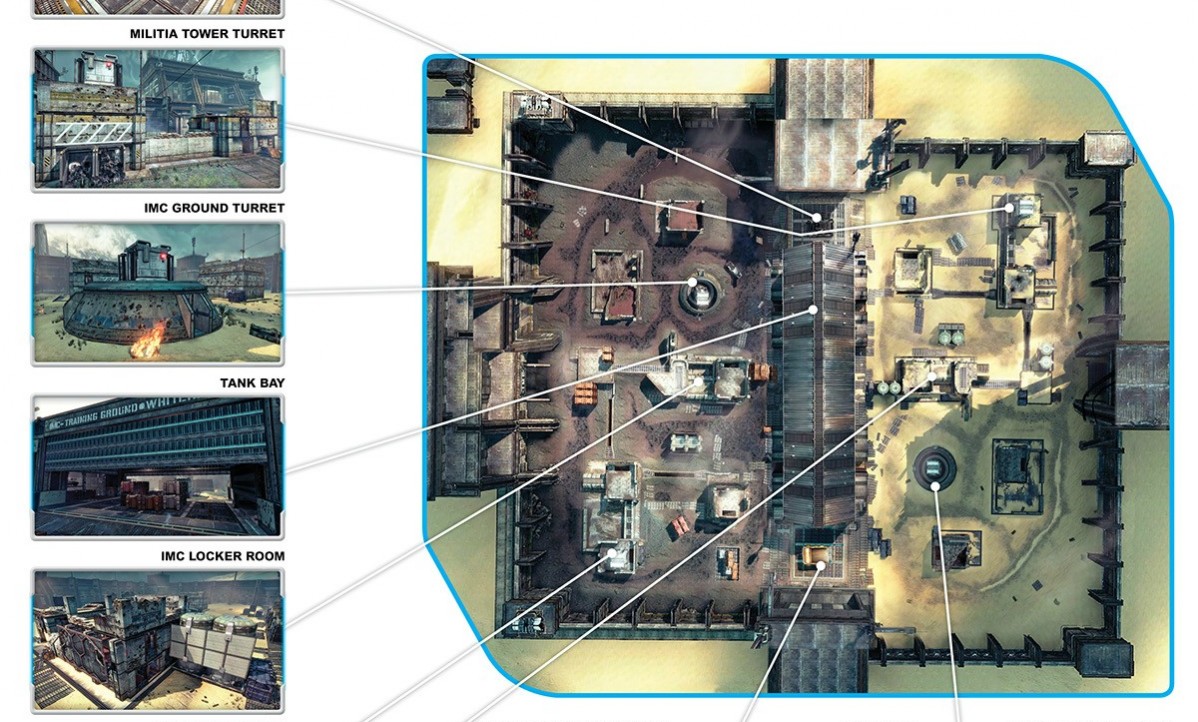Select the Militia Tower Turret callout dot on map
Viewport: 1198px width, 722px height.
[x=1009, y=207]
